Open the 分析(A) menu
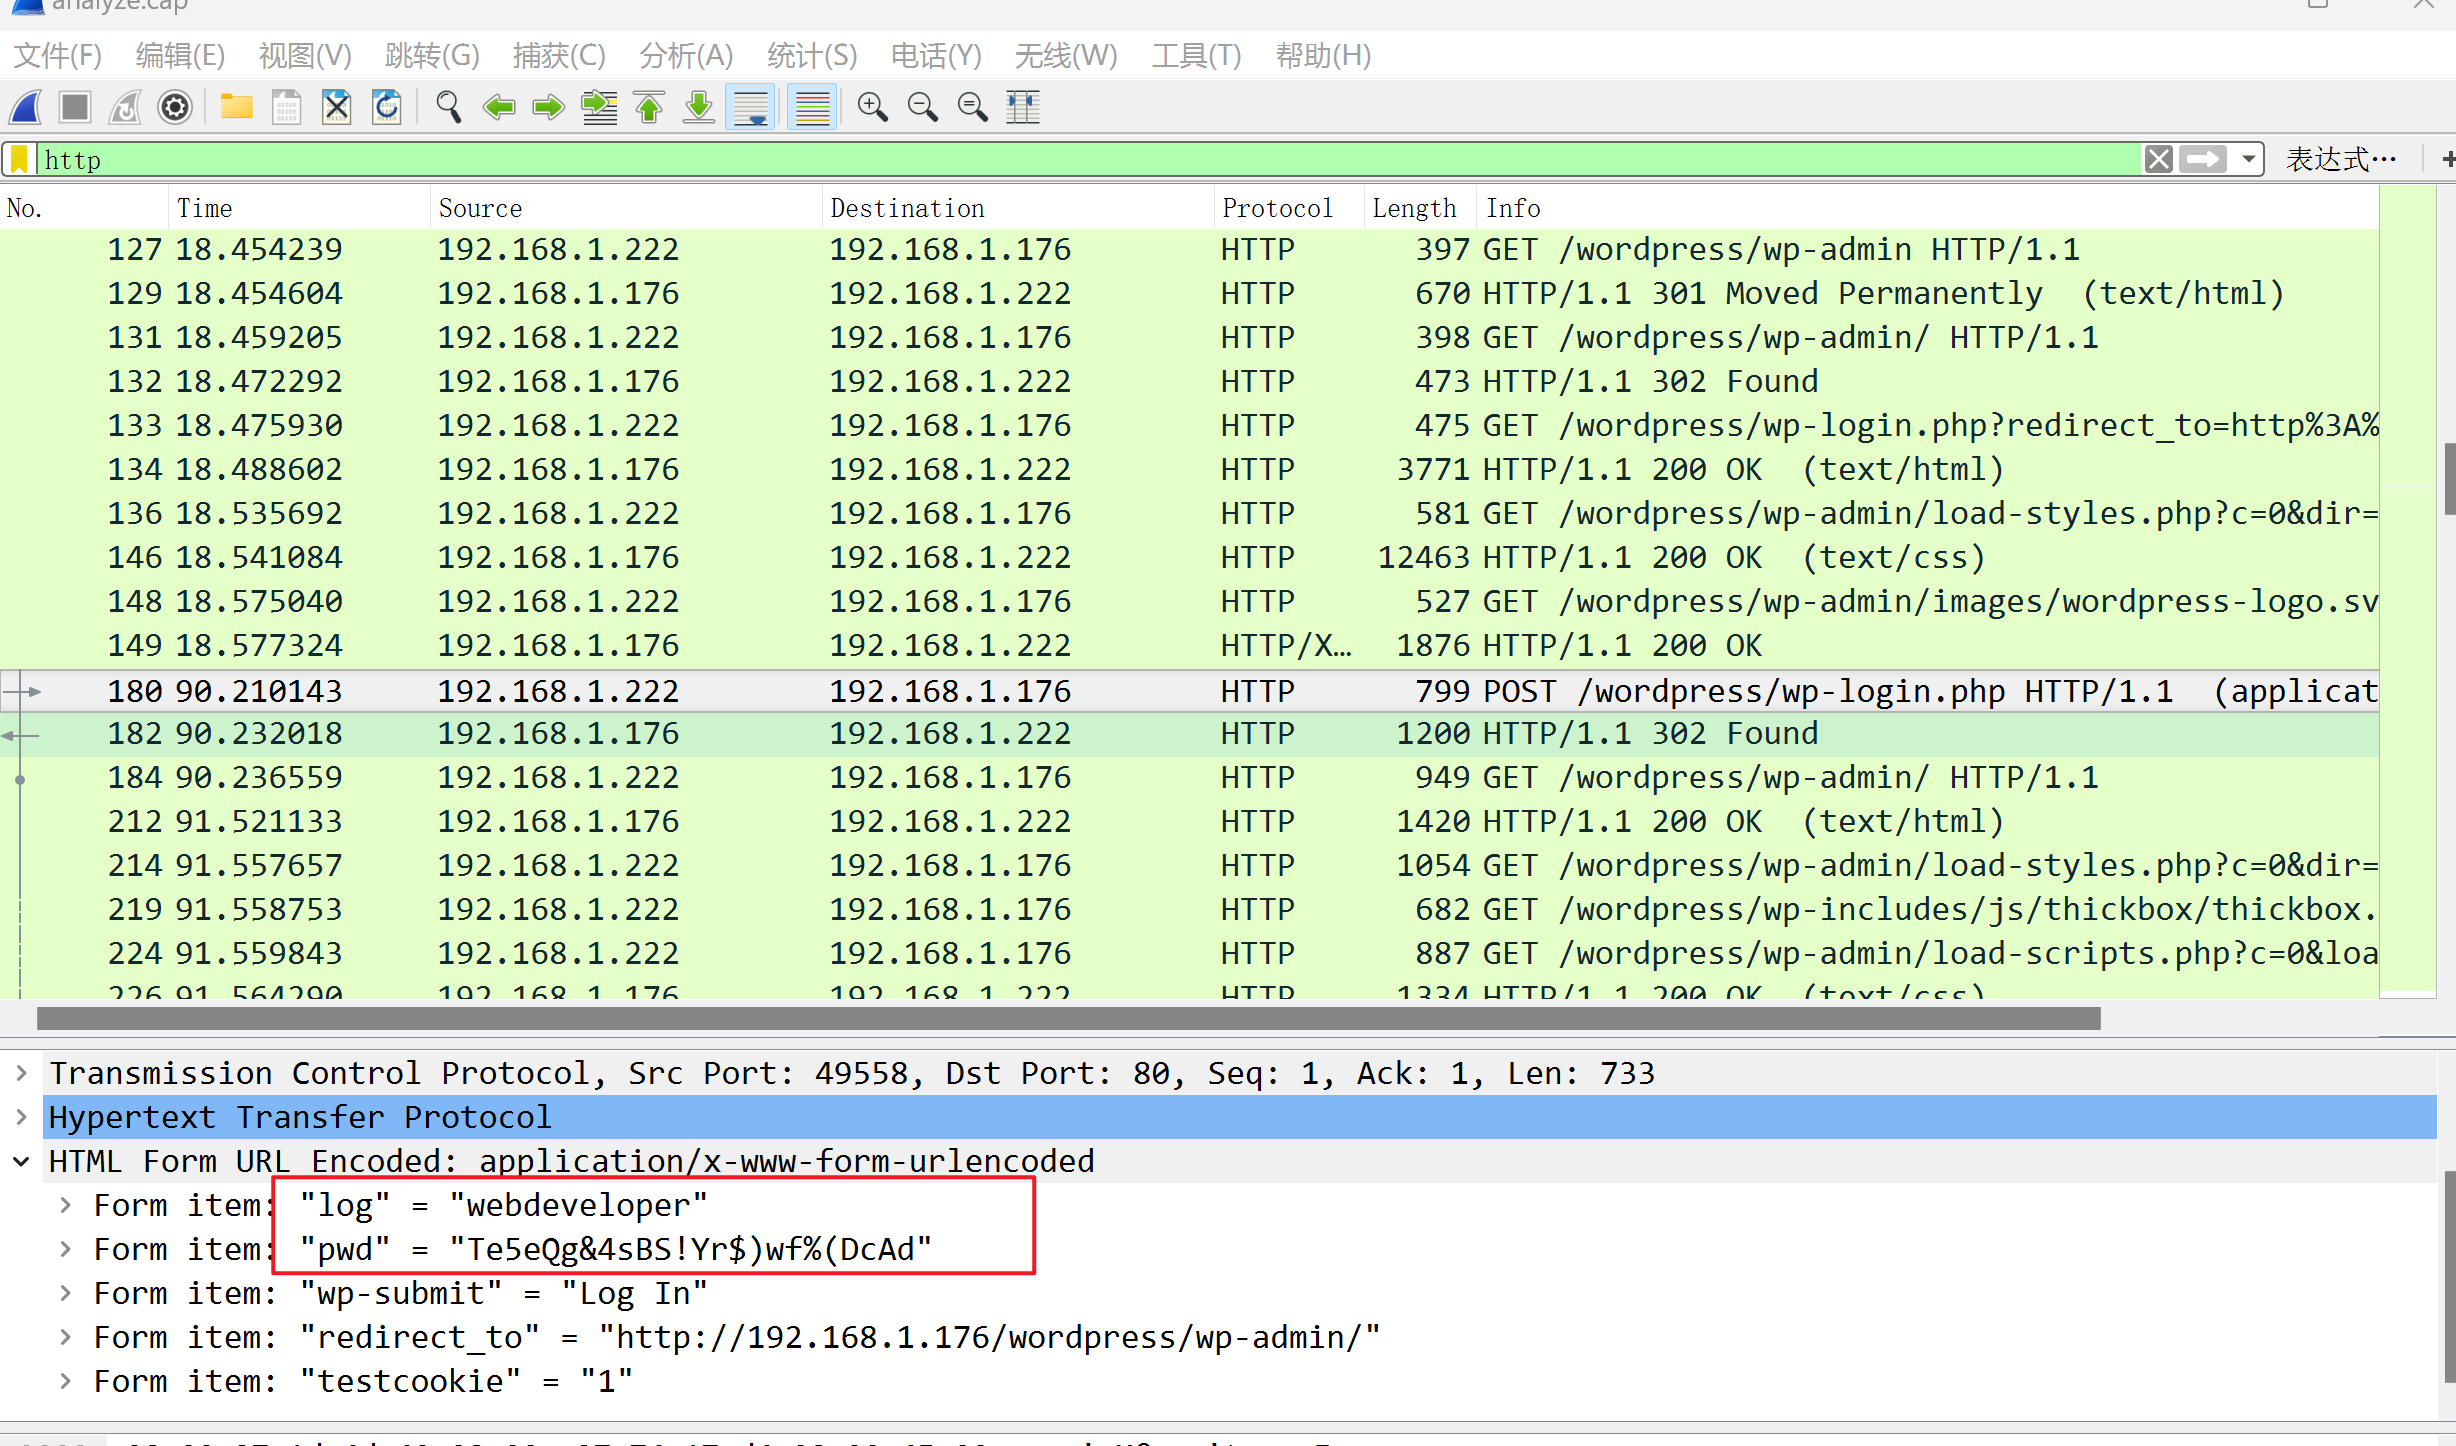The width and height of the screenshot is (2456, 1446). tap(686, 56)
